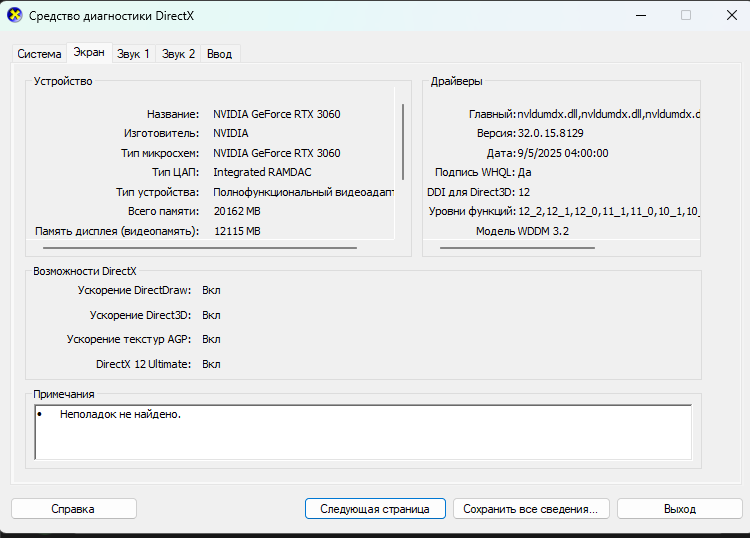Viewport: 750px width, 538px height.
Task: Click the Уровни функций levels list
Action: click(609, 211)
